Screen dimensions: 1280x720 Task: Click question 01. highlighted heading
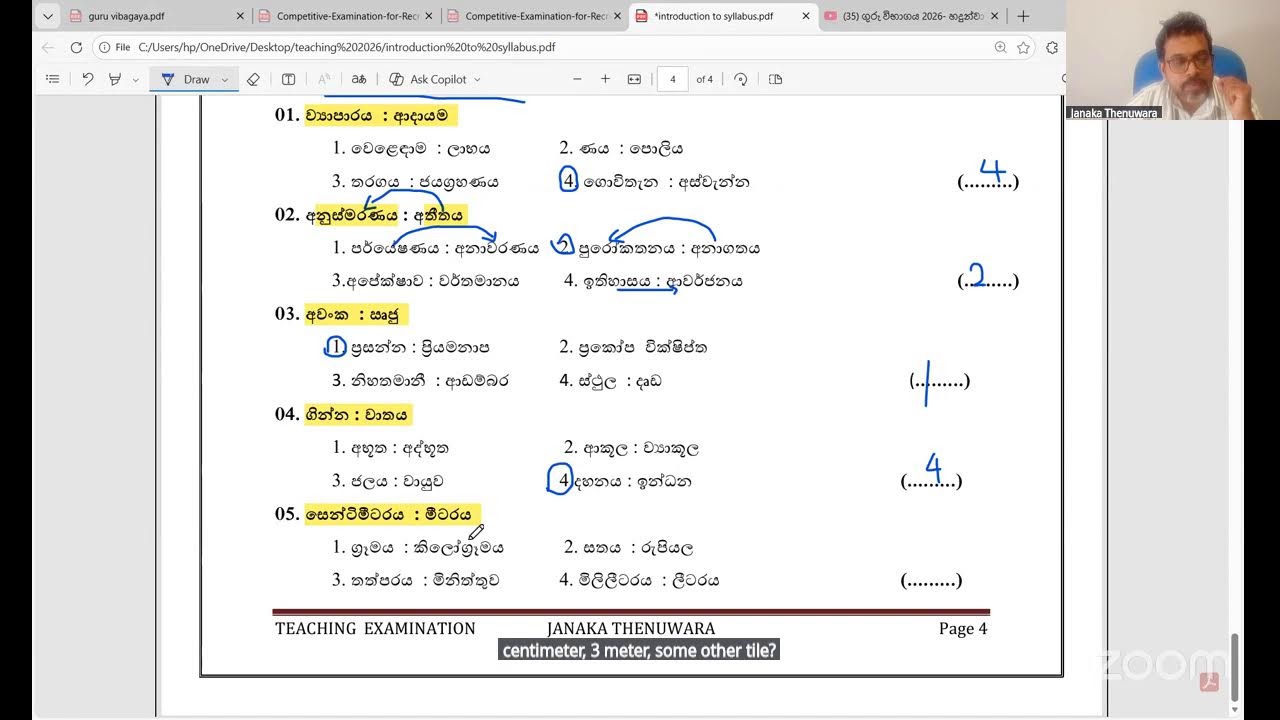pos(381,115)
